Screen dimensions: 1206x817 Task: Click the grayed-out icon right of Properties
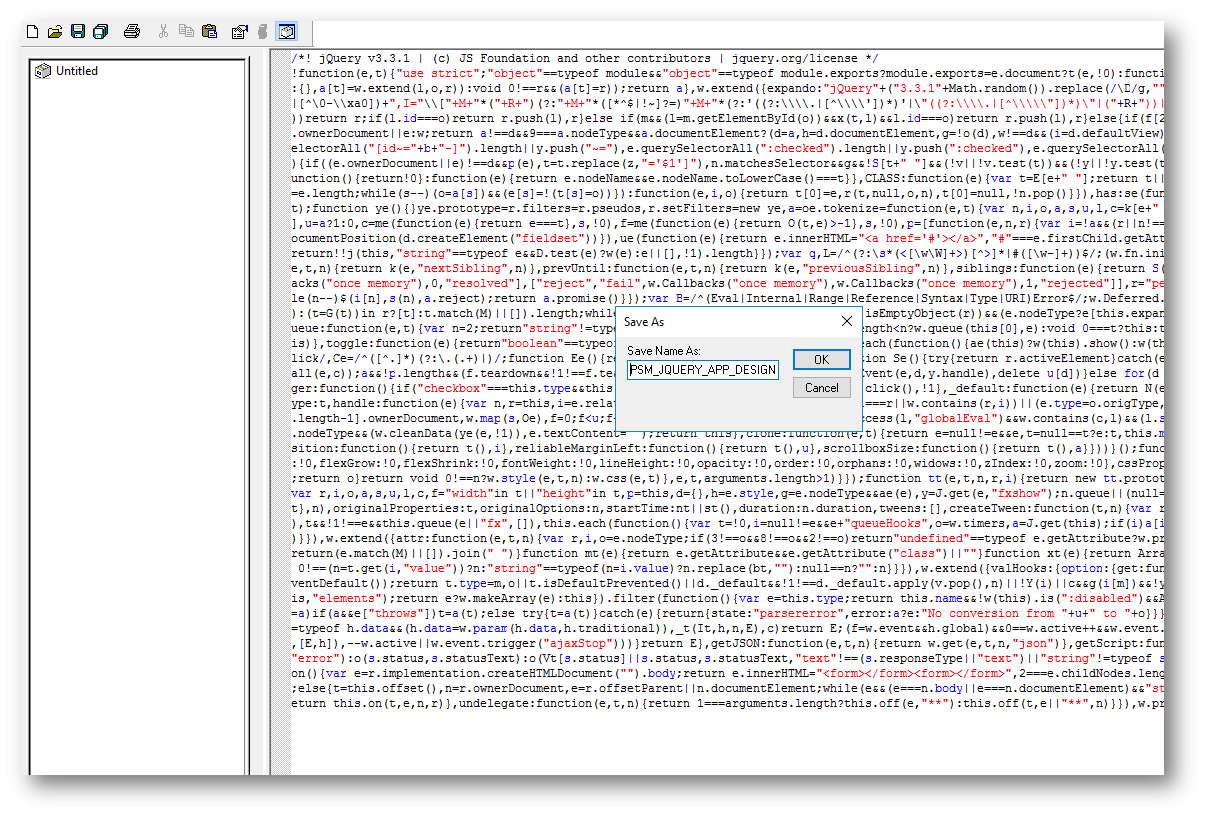point(263,32)
